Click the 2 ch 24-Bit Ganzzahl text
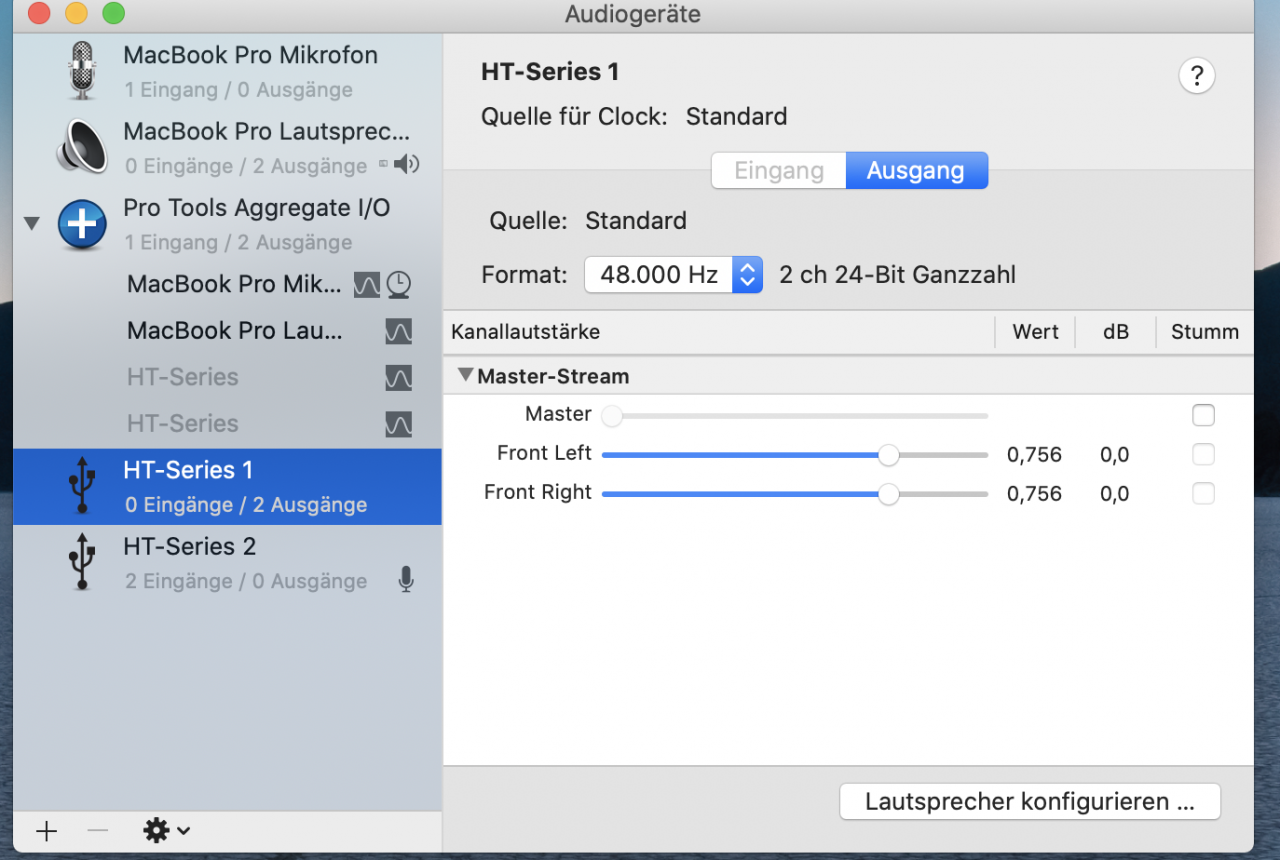Screen dimensions: 1280x860 coord(897,275)
